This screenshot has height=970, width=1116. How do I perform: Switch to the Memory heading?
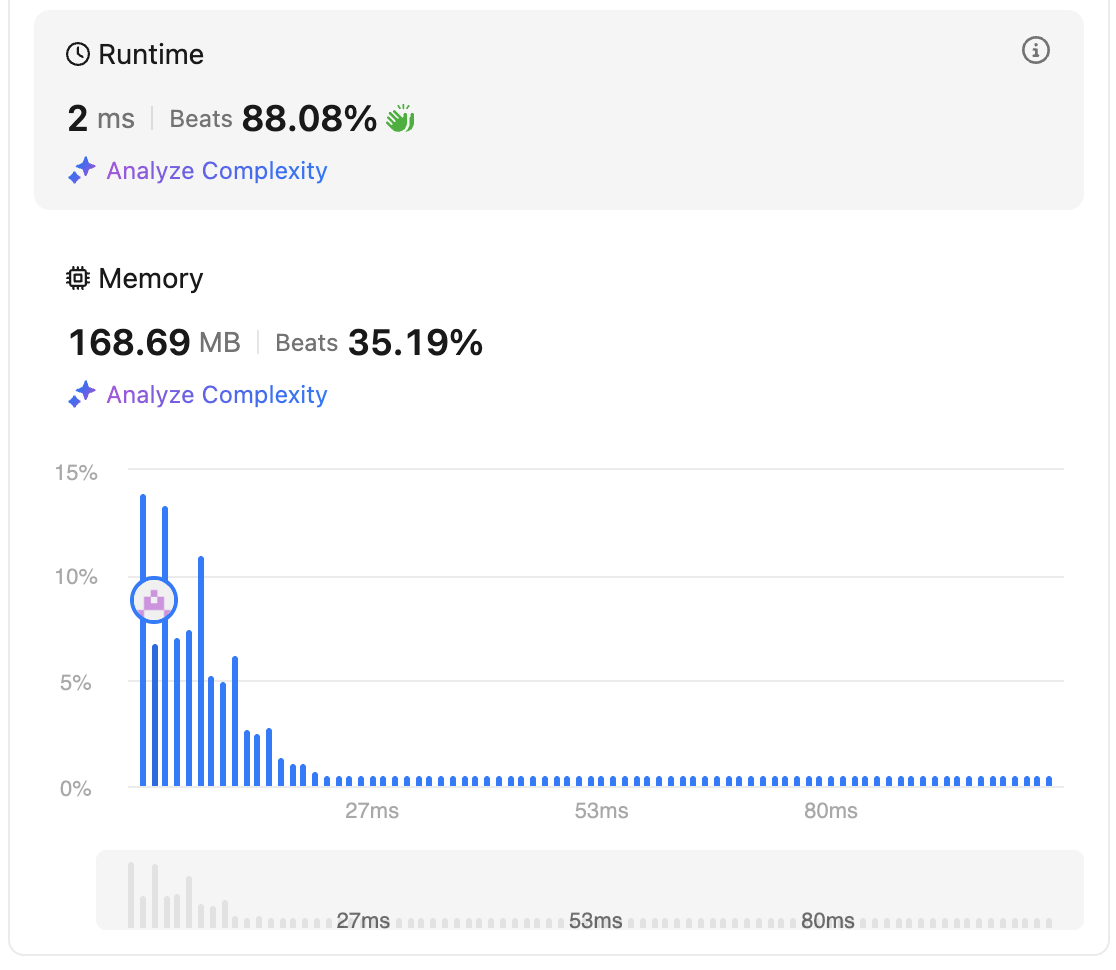coord(150,279)
